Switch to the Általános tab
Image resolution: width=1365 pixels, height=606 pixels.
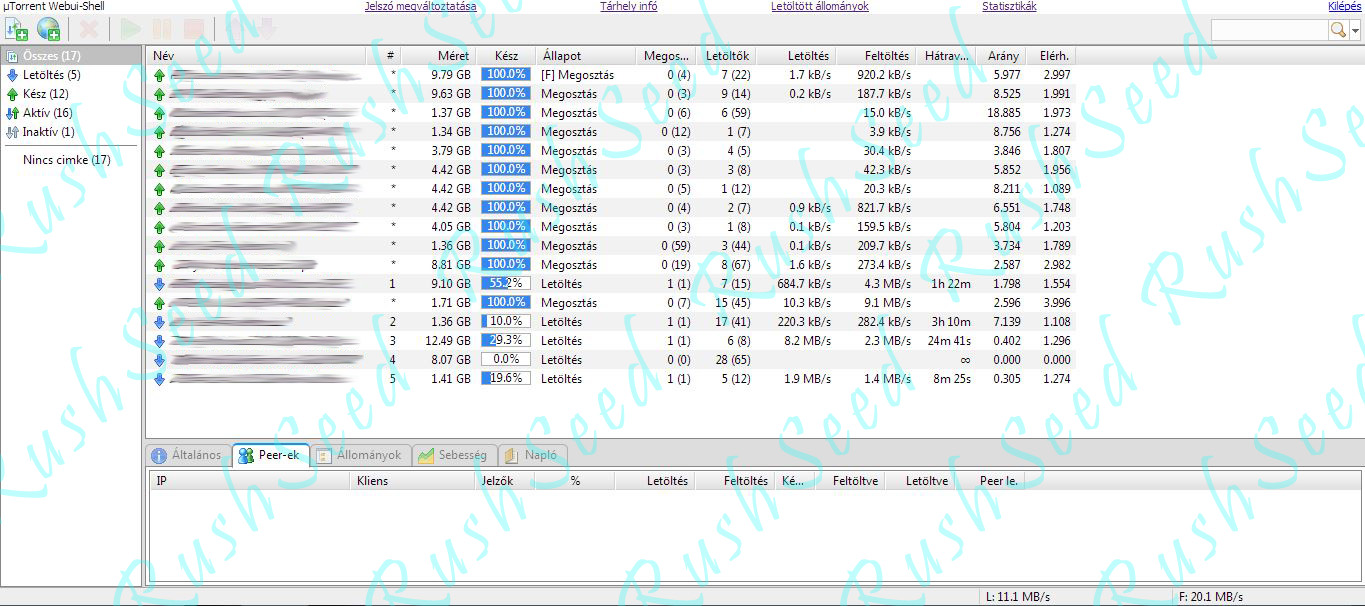click(186, 456)
